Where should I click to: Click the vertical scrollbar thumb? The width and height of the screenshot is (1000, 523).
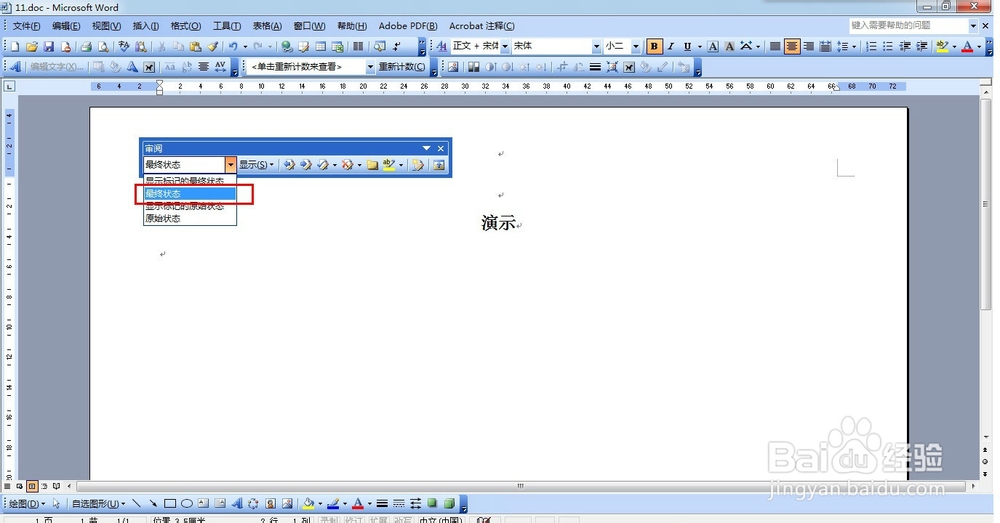pyautogui.click(x=986, y=204)
